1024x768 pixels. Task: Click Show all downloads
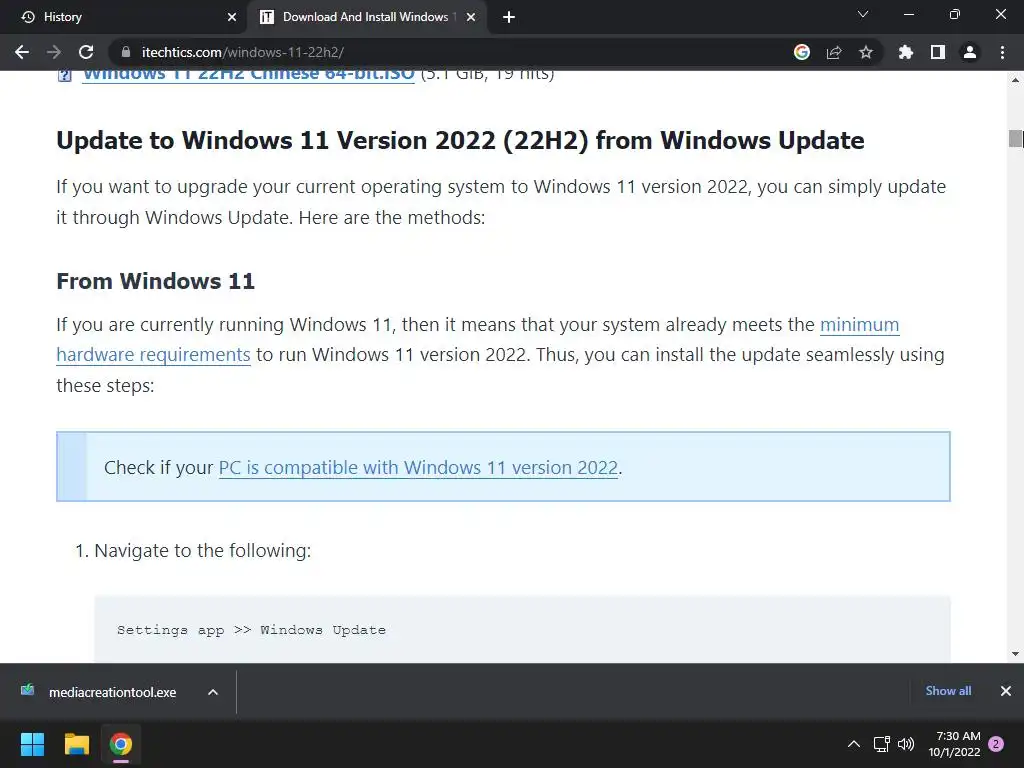[948, 691]
